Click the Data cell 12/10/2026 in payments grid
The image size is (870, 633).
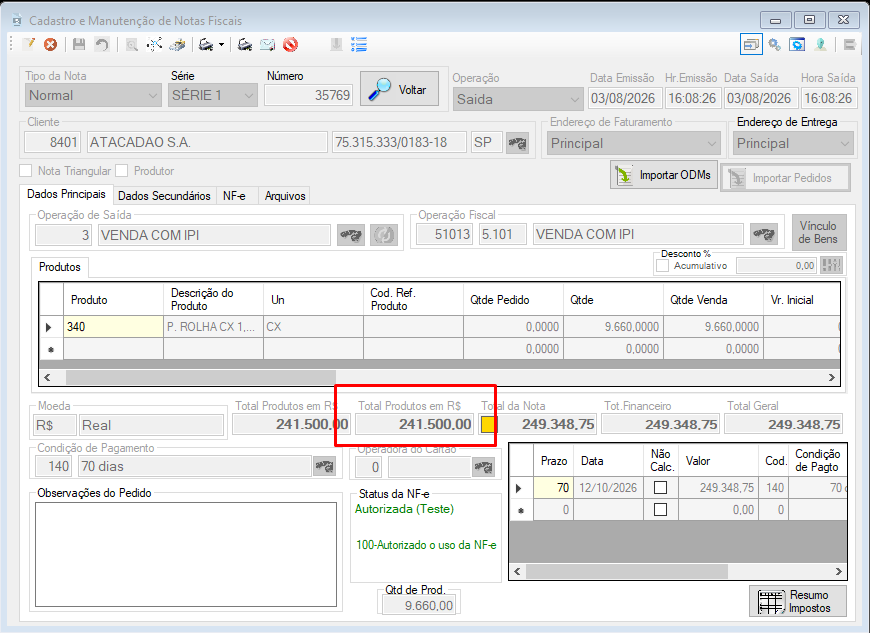click(x=608, y=488)
